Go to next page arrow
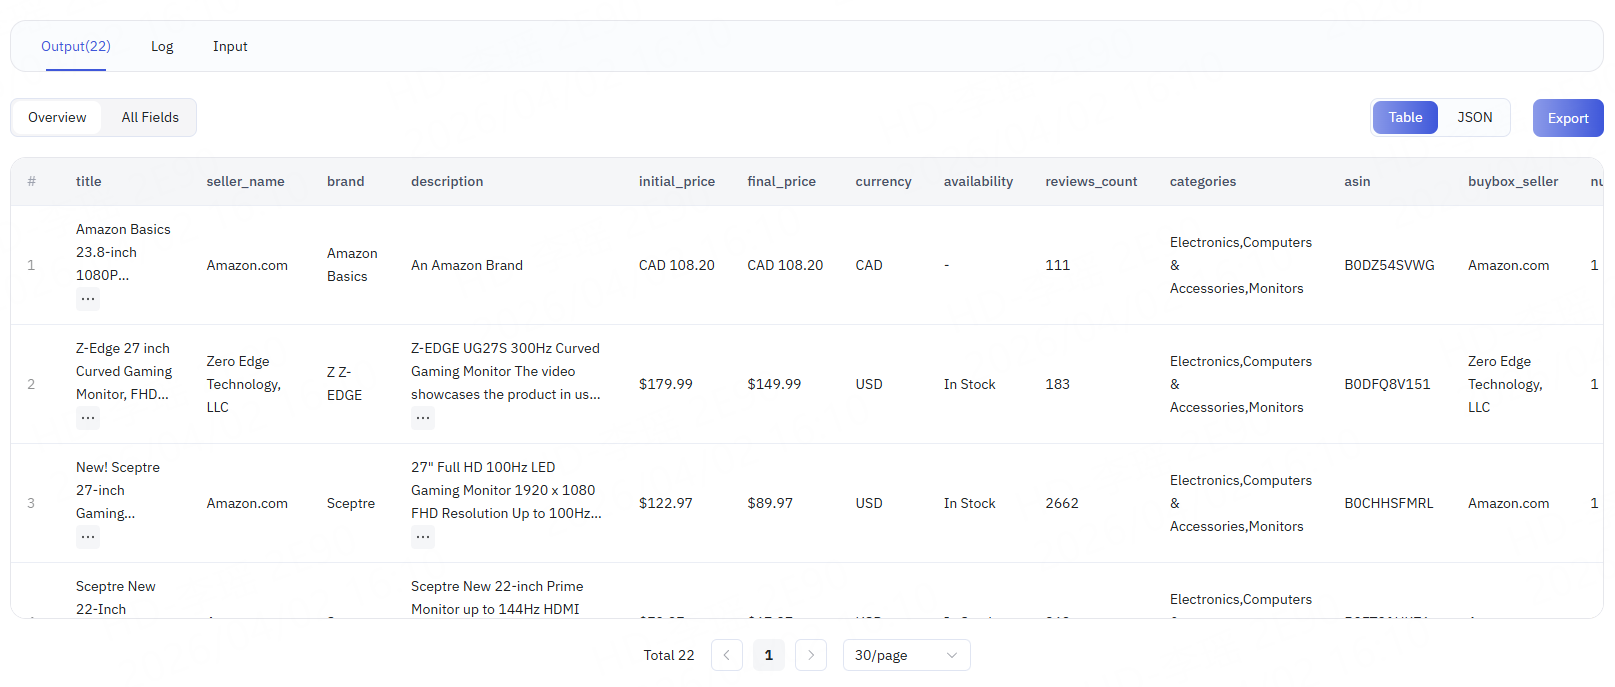This screenshot has width=1615, height=687. tap(811, 655)
